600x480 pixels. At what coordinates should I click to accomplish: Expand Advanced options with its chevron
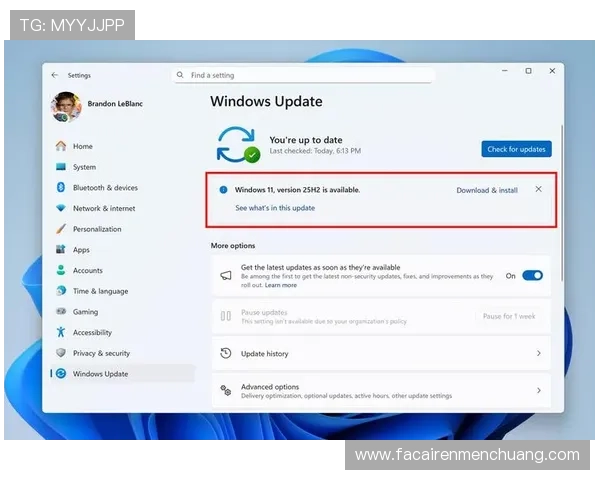point(538,390)
